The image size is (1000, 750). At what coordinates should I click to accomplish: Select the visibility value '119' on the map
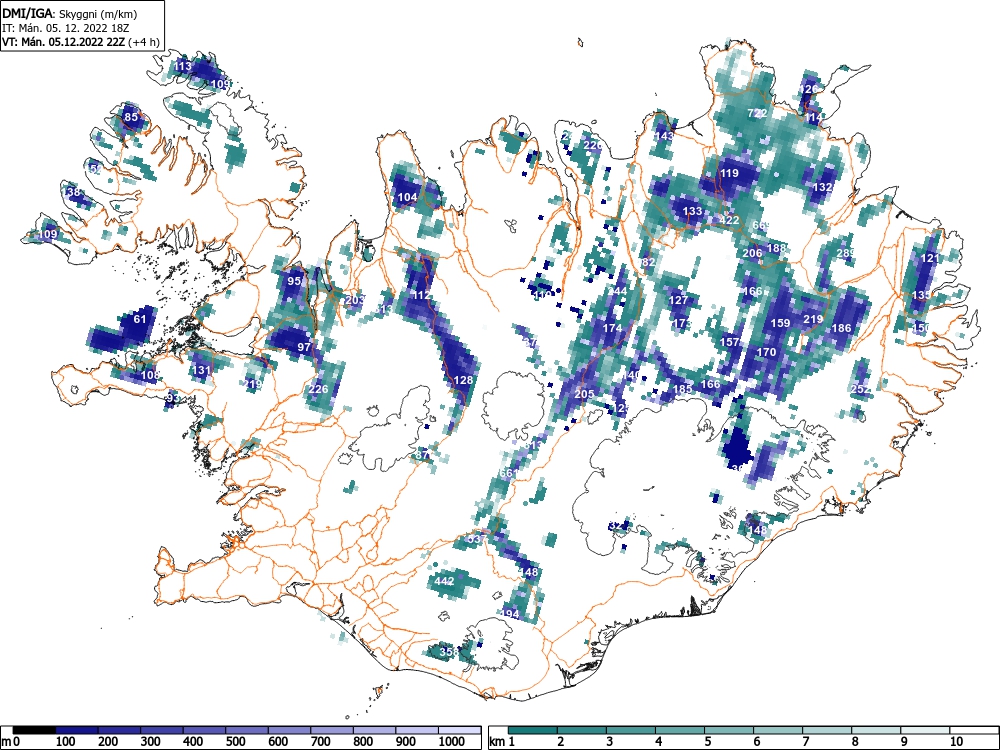pos(729,173)
